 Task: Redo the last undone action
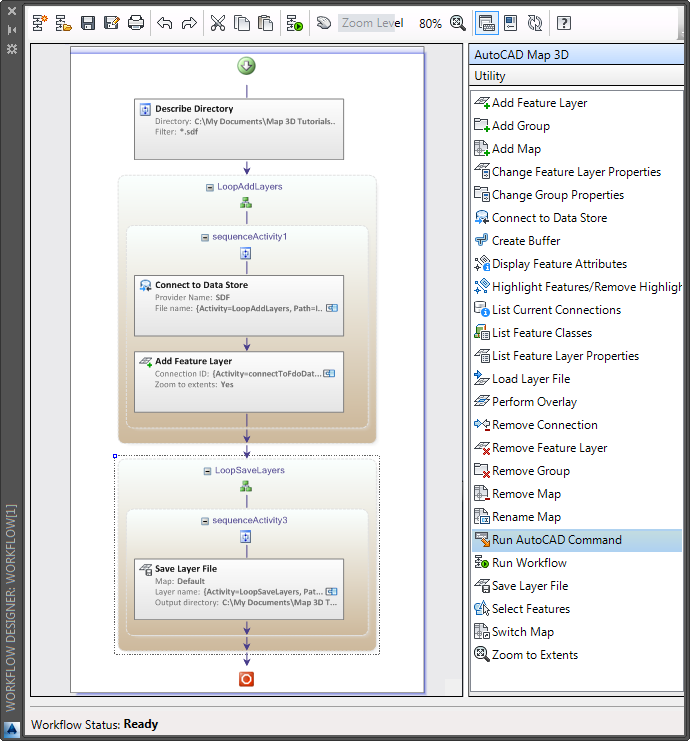[189, 23]
